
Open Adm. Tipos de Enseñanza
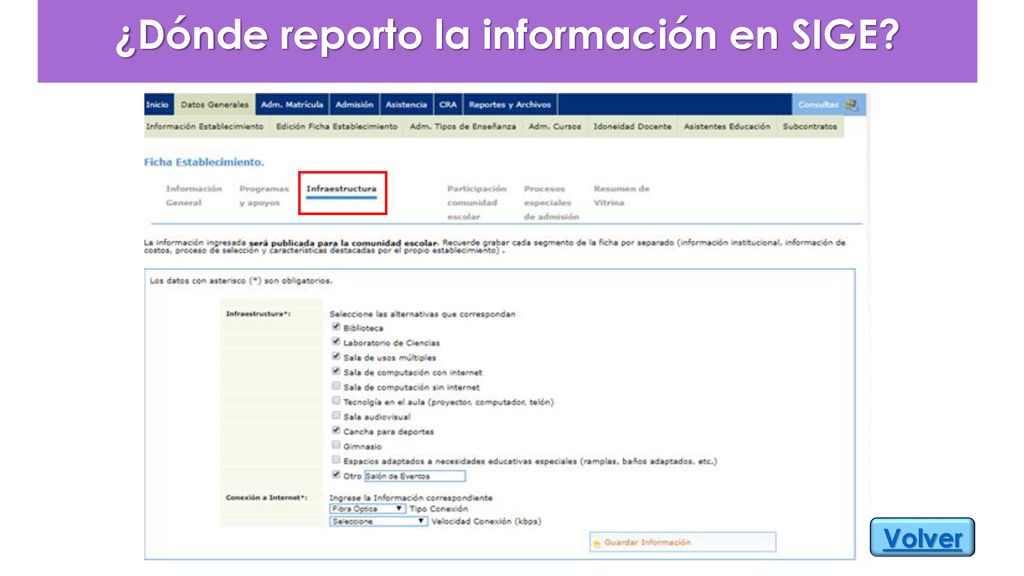click(463, 127)
